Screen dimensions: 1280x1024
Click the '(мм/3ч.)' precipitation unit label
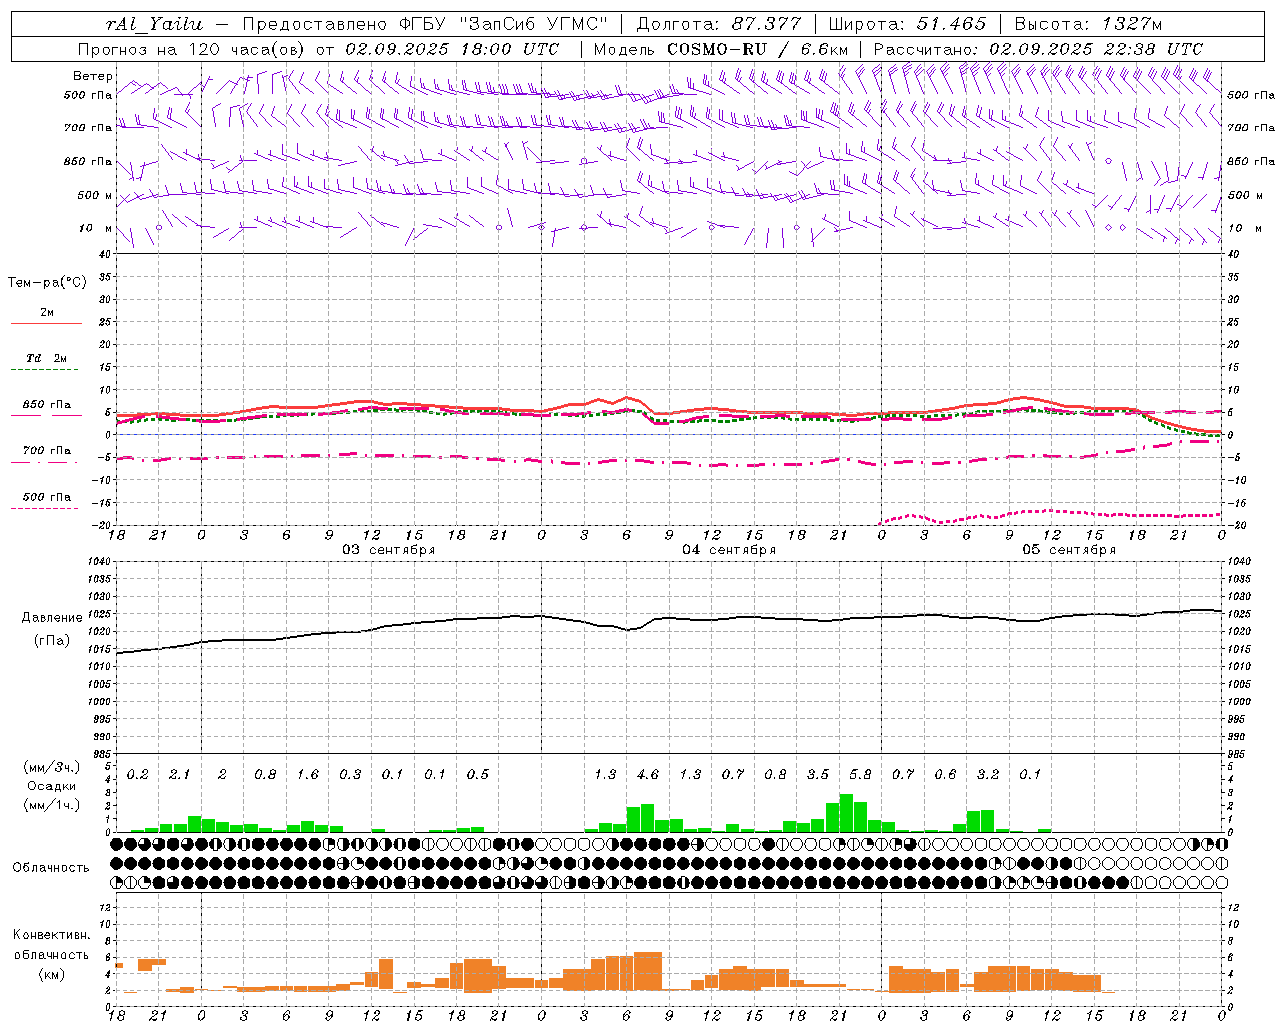pyautogui.click(x=51, y=767)
